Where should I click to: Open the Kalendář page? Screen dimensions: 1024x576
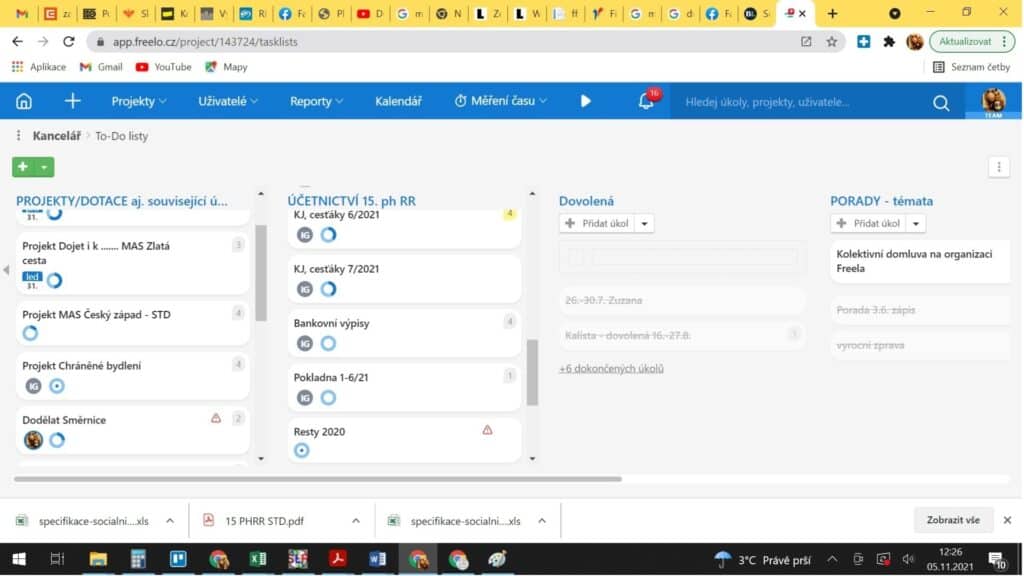[x=398, y=101]
